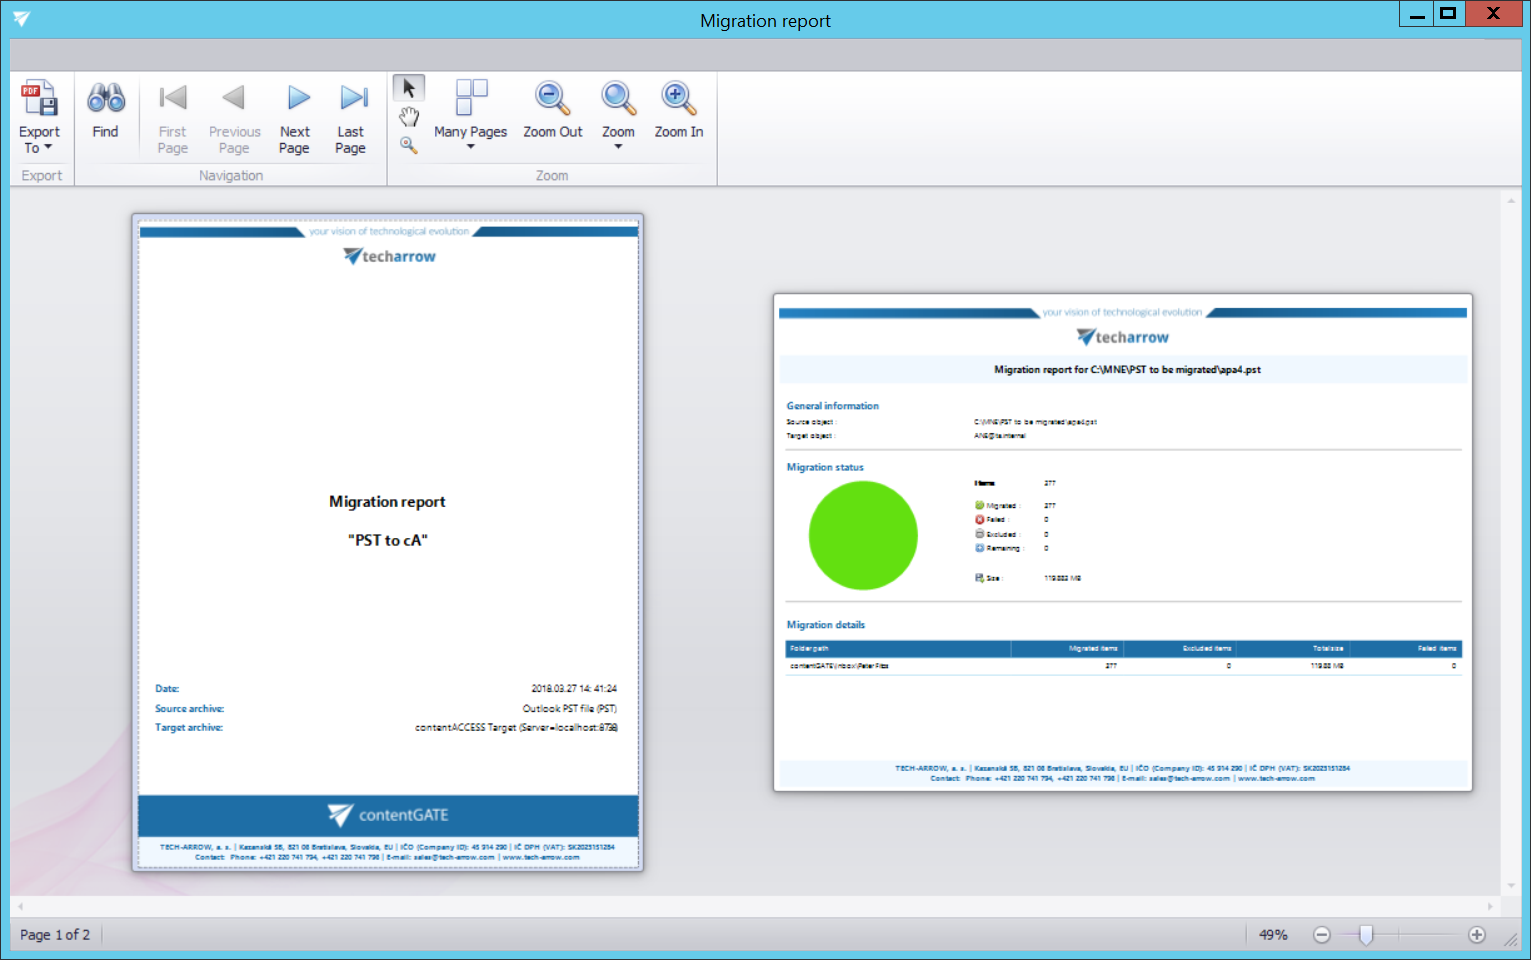The image size is (1531, 960).
Task: Select the Migration report cover page
Action: point(388,542)
